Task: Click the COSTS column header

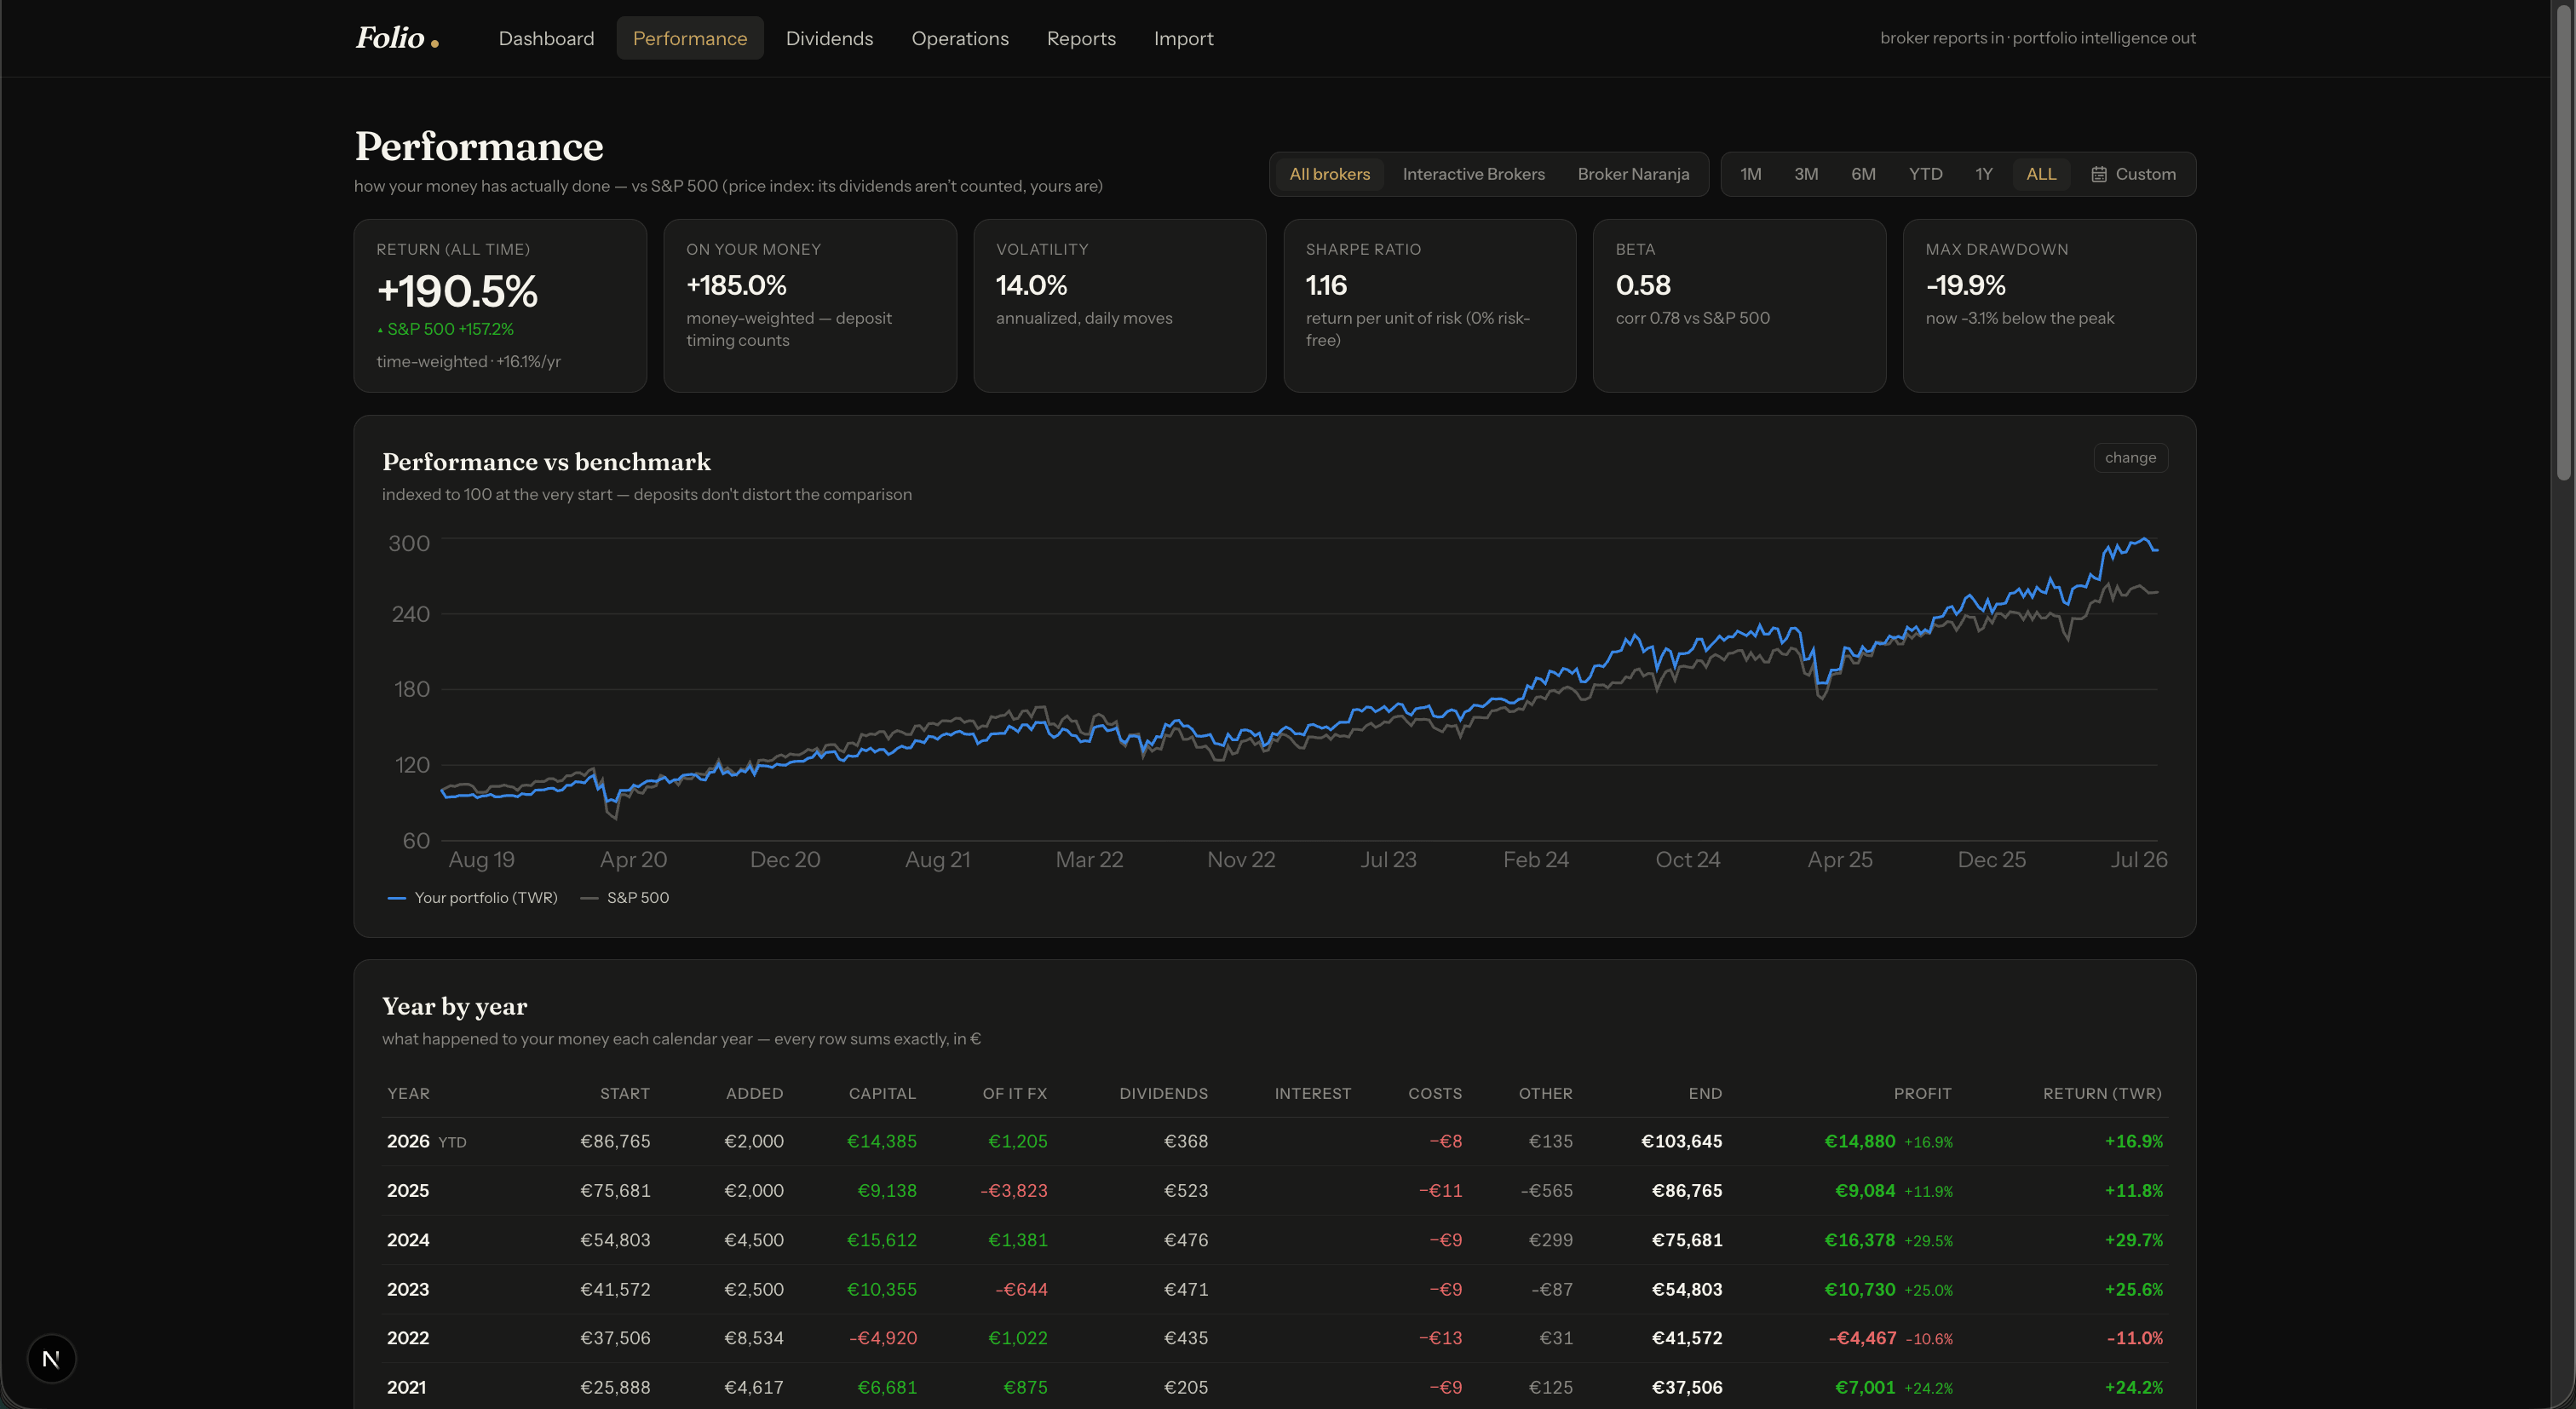Action: [1435, 1094]
